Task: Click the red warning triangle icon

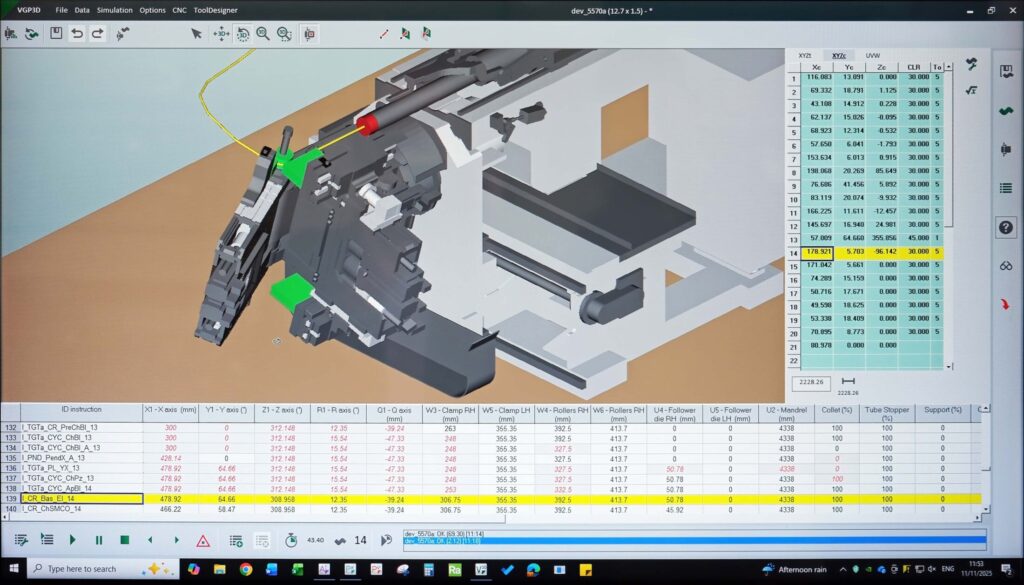Action: click(x=203, y=540)
